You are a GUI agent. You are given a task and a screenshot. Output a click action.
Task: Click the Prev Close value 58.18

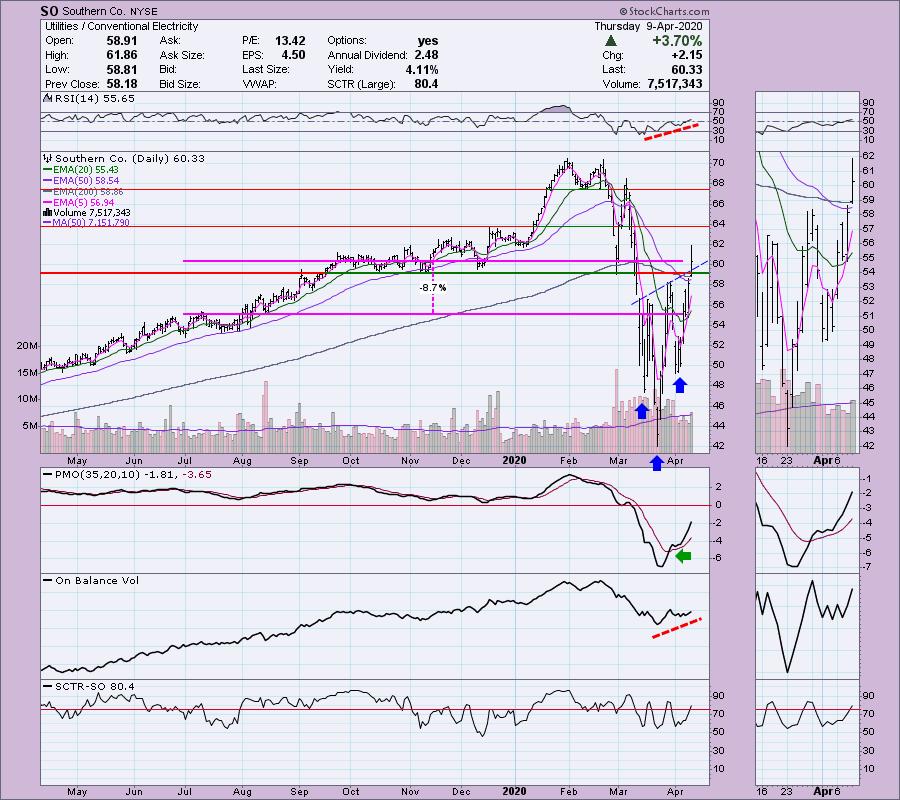coord(121,84)
